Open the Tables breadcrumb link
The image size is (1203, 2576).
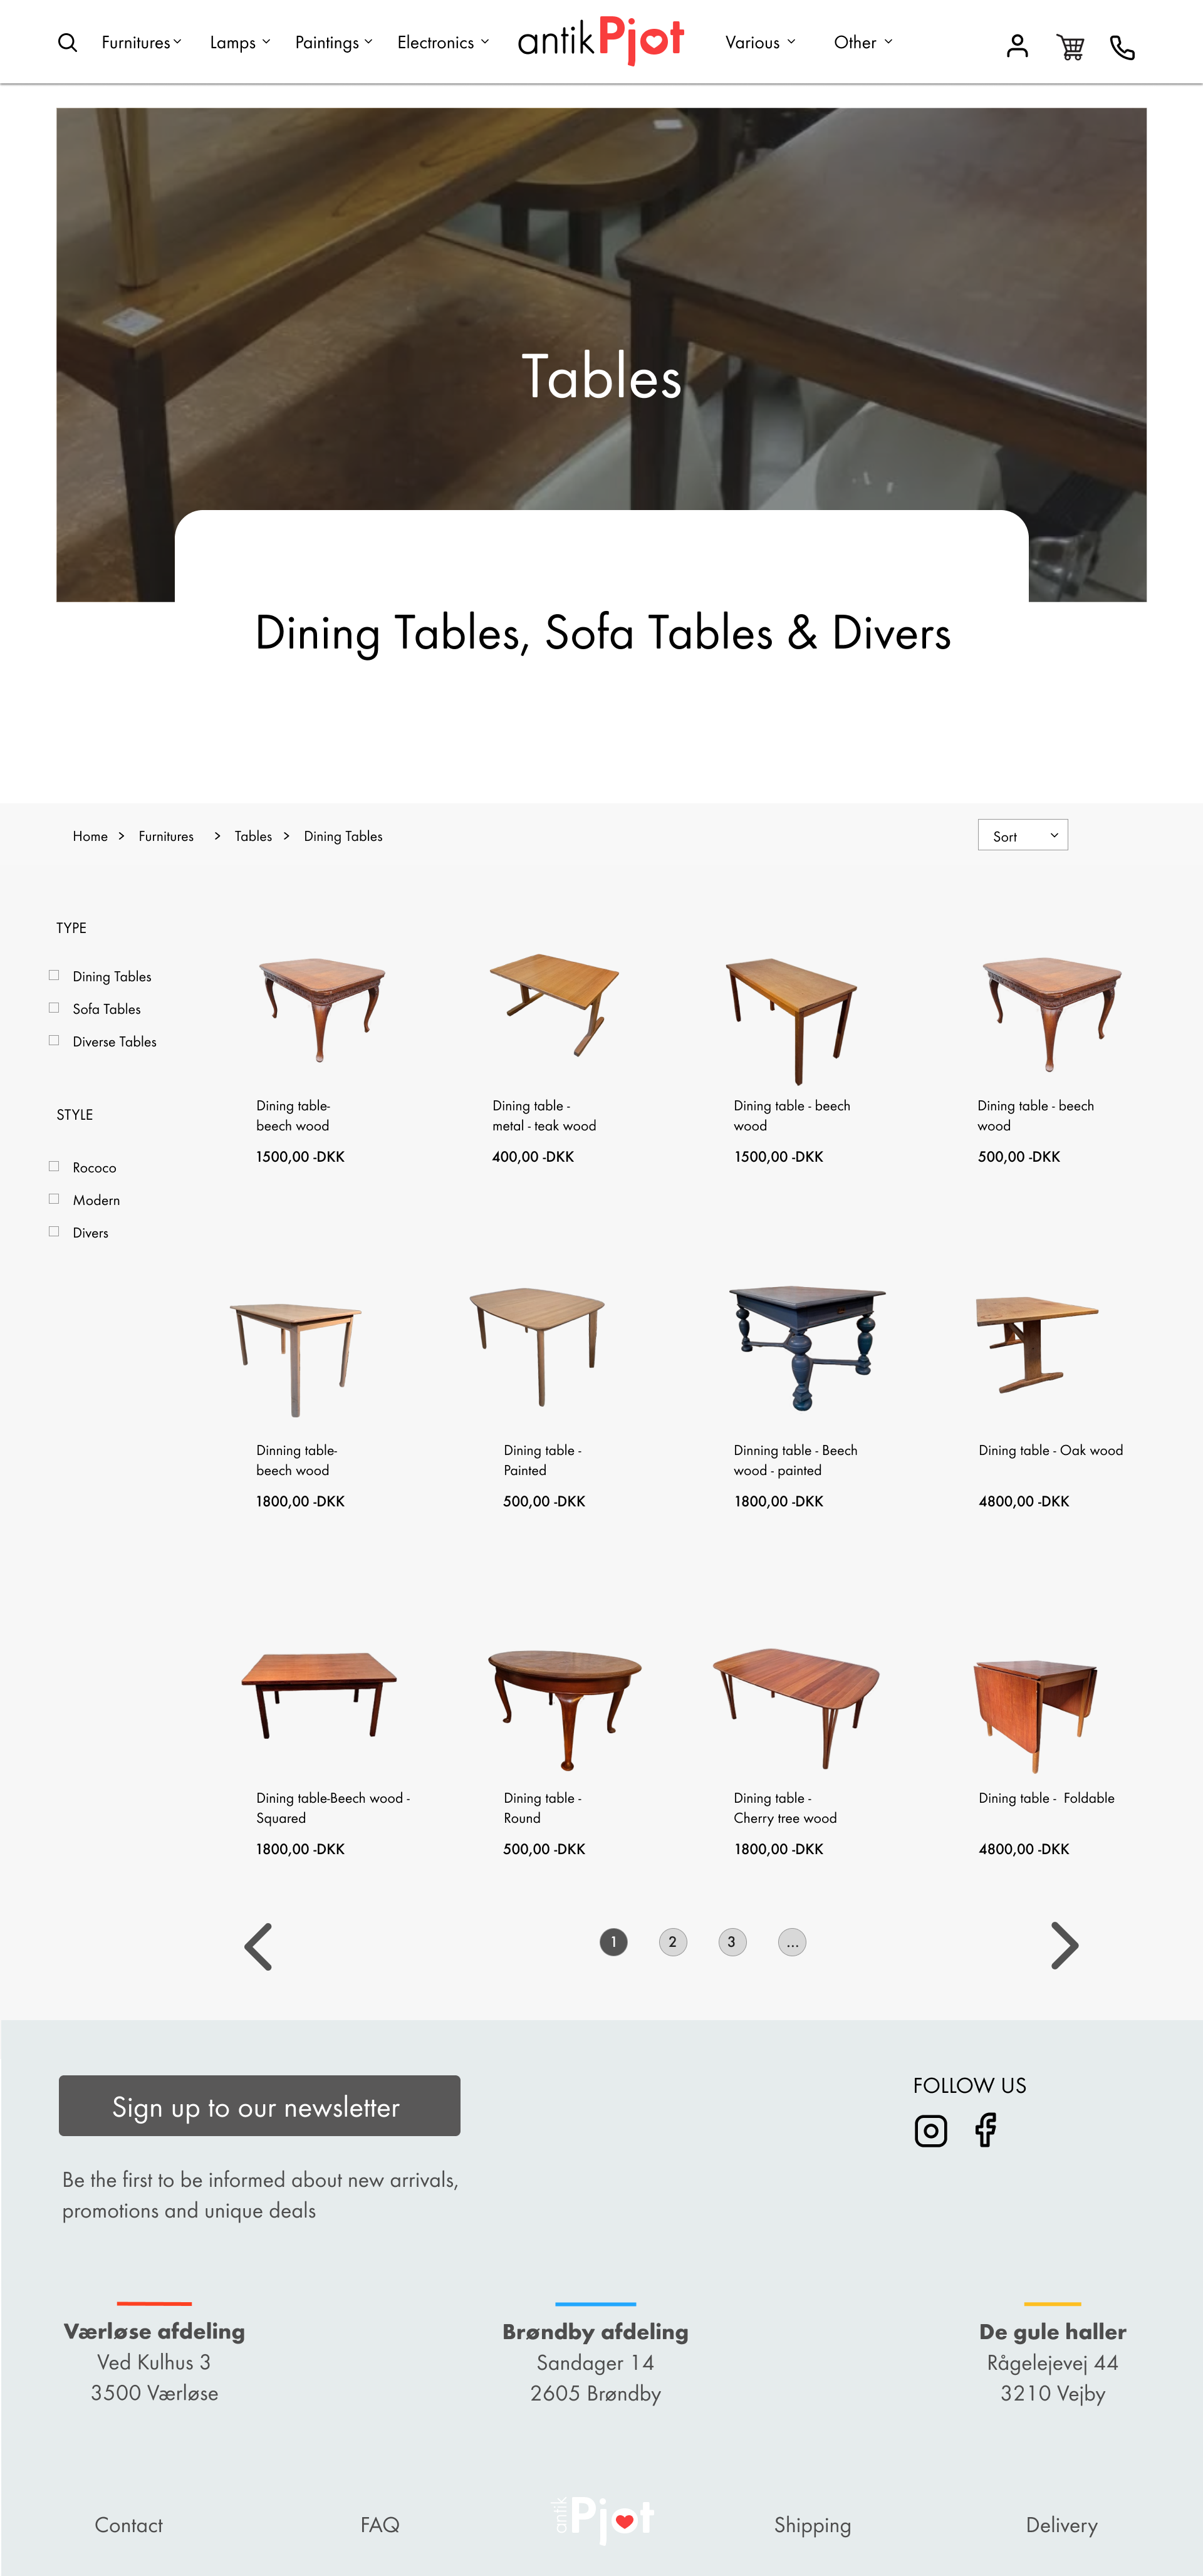(x=253, y=836)
